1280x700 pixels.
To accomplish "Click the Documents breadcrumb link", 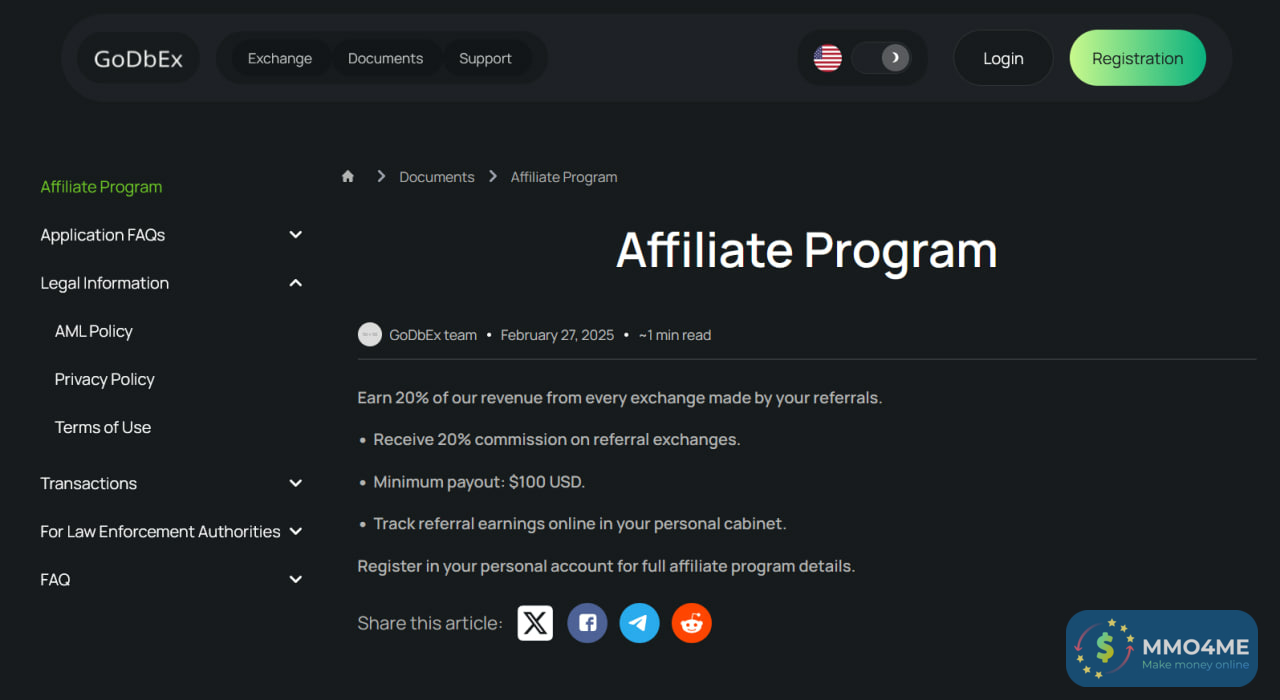I will tap(437, 177).
